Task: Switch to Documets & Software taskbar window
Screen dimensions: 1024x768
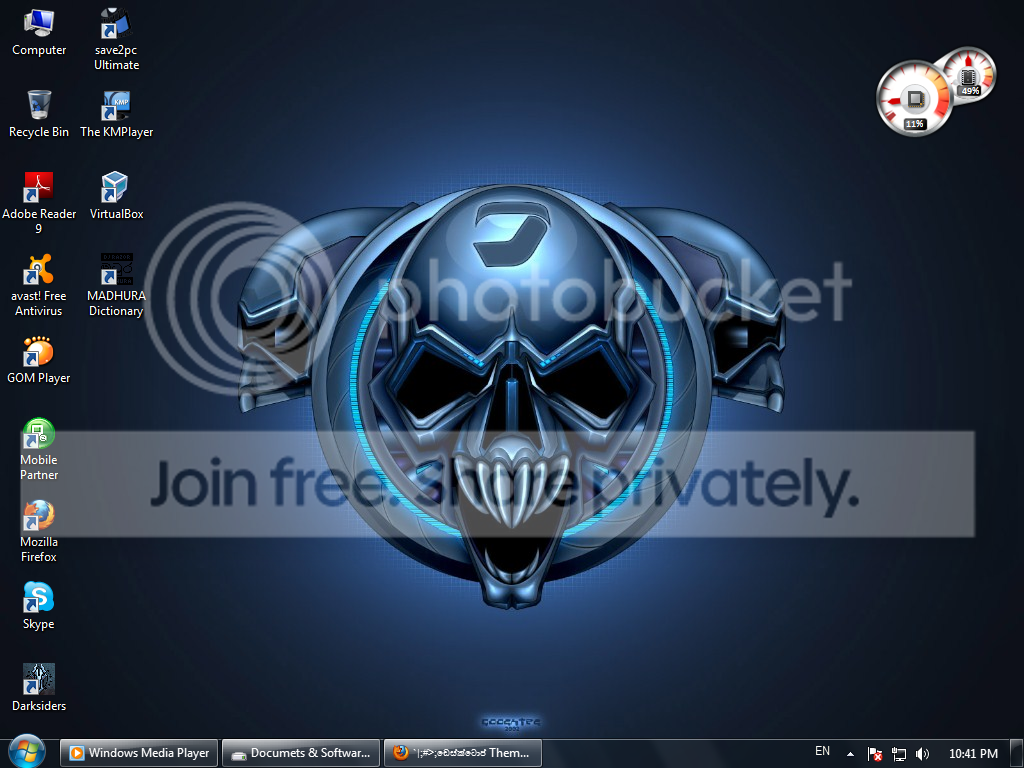Action: click(x=301, y=753)
